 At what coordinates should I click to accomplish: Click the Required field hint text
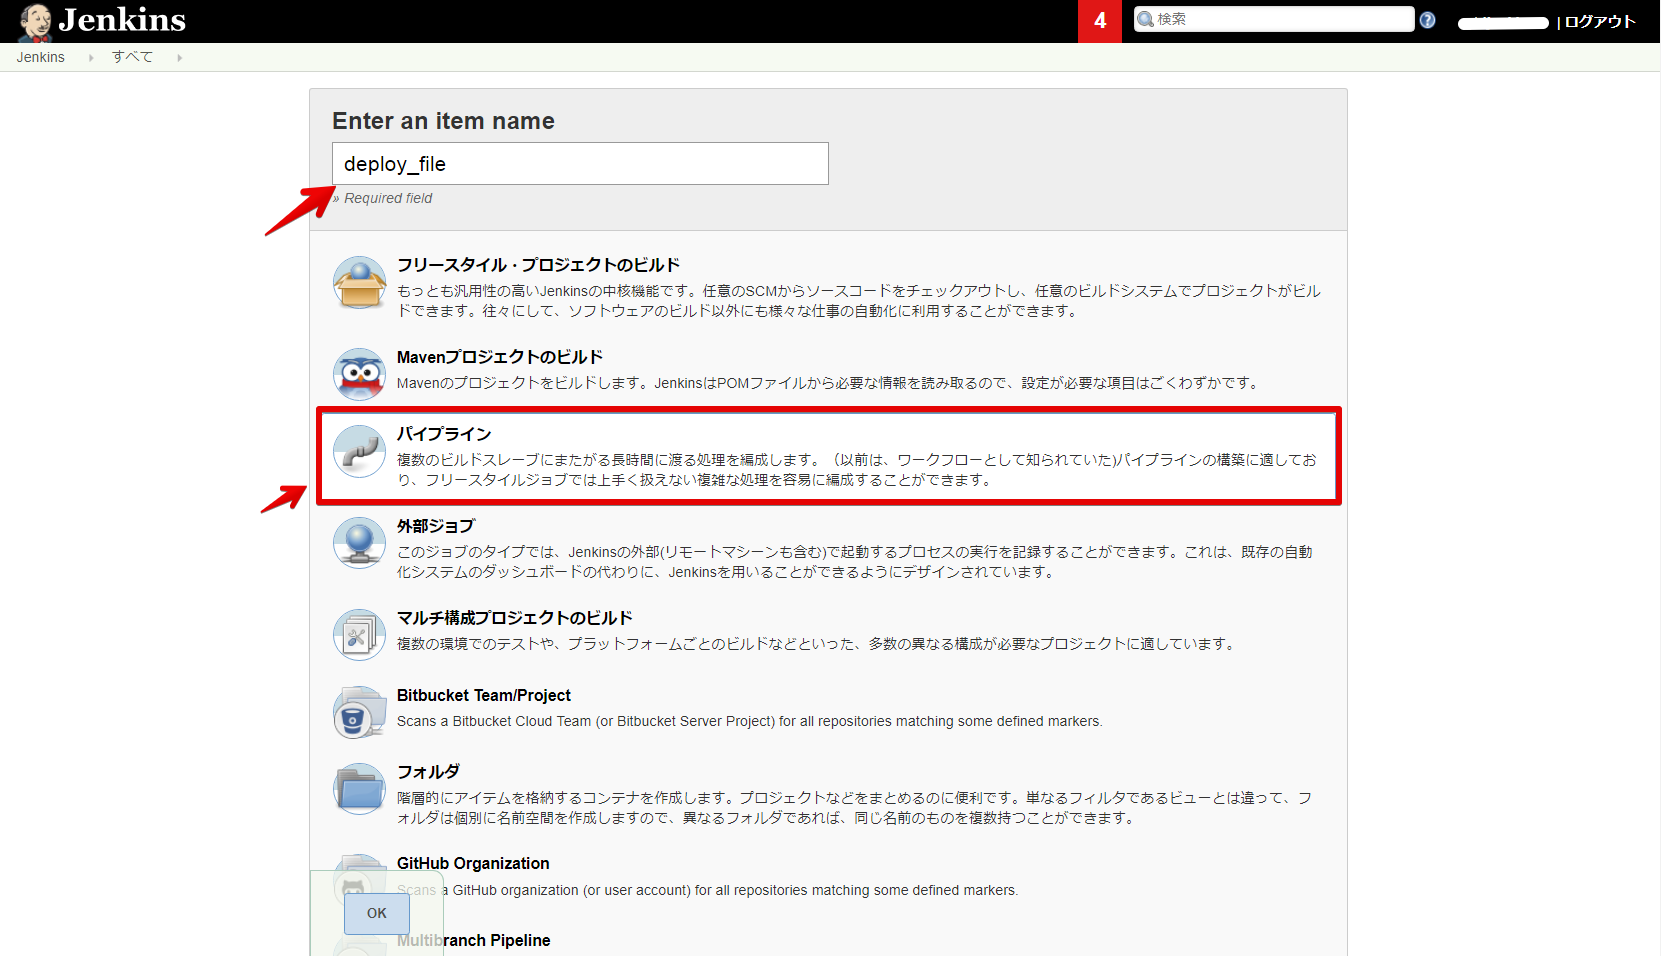(x=388, y=198)
